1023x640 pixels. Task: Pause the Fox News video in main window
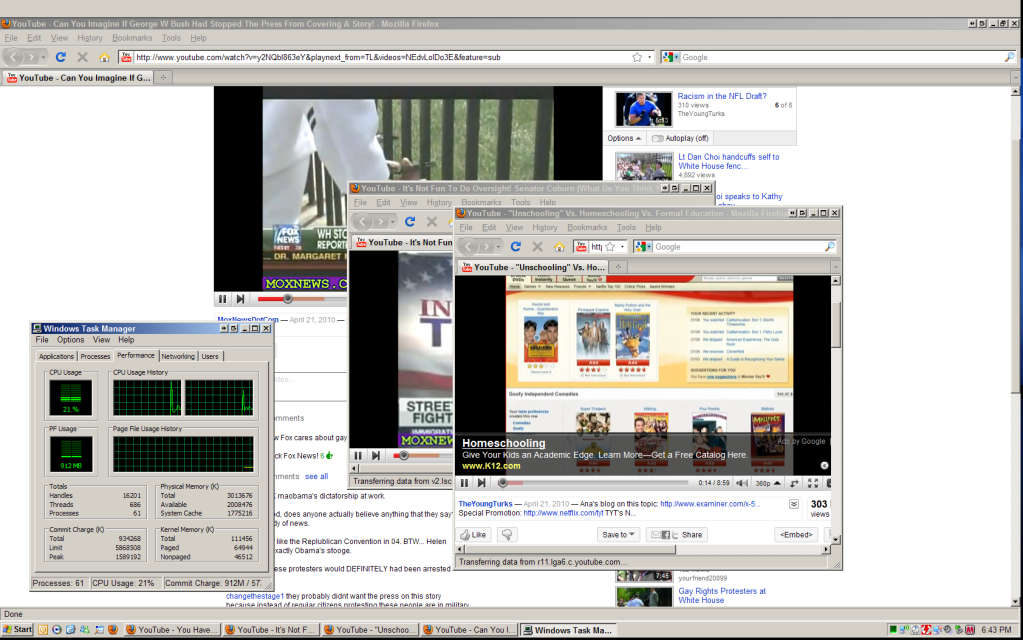[x=222, y=299]
